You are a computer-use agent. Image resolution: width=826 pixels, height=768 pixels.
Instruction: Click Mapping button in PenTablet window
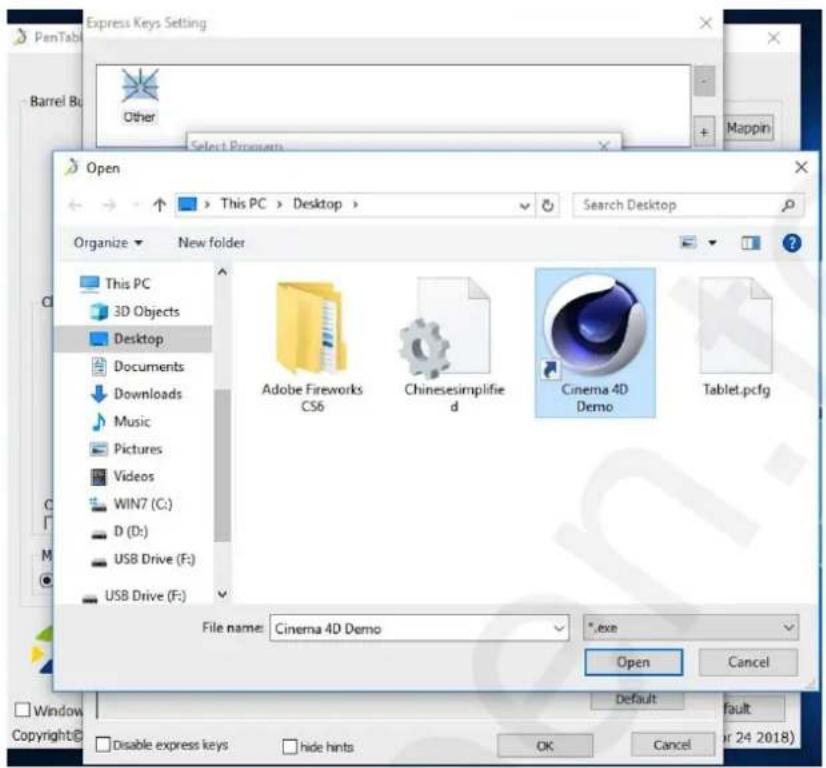[x=749, y=128]
